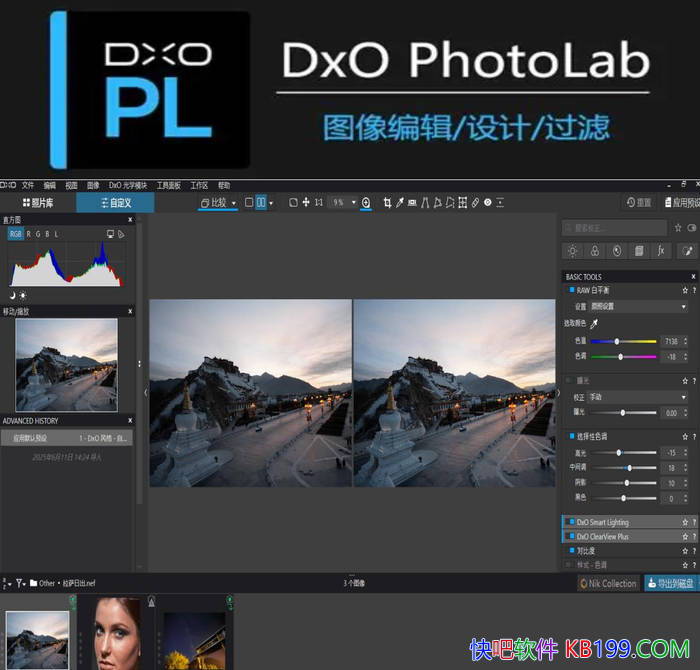This screenshot has height=670, width=700.
Task: Open the DxO 光学模块 menu
Action: 128,185
